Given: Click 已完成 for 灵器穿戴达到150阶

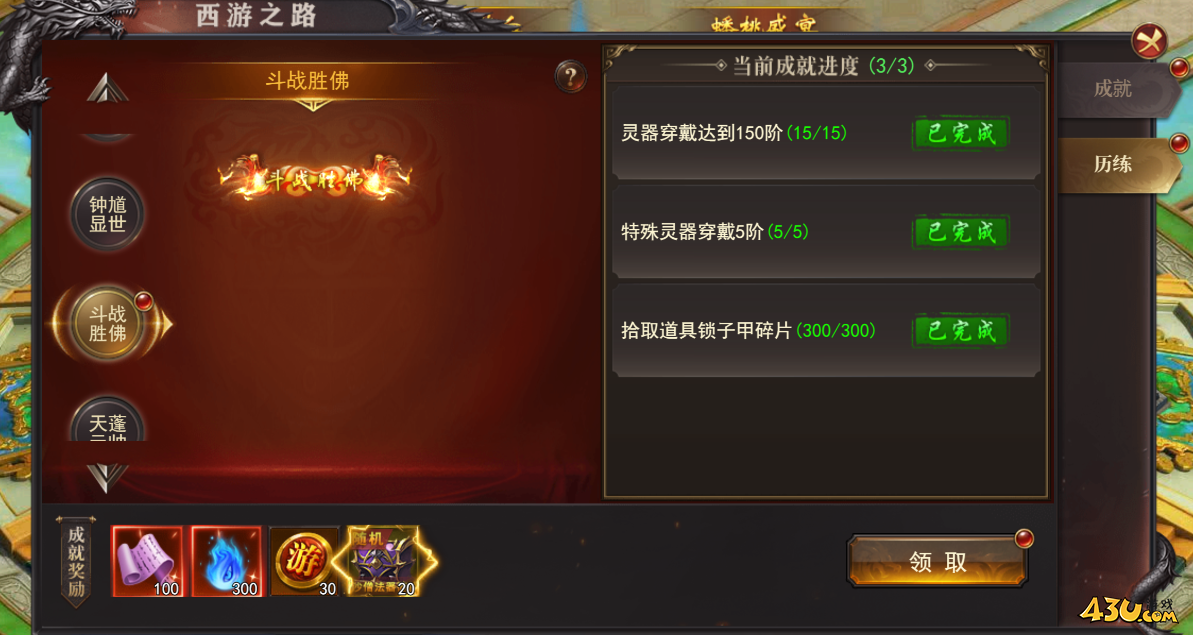Looking at the screenshot, I should pyautogui.click(x=961, y=133).
